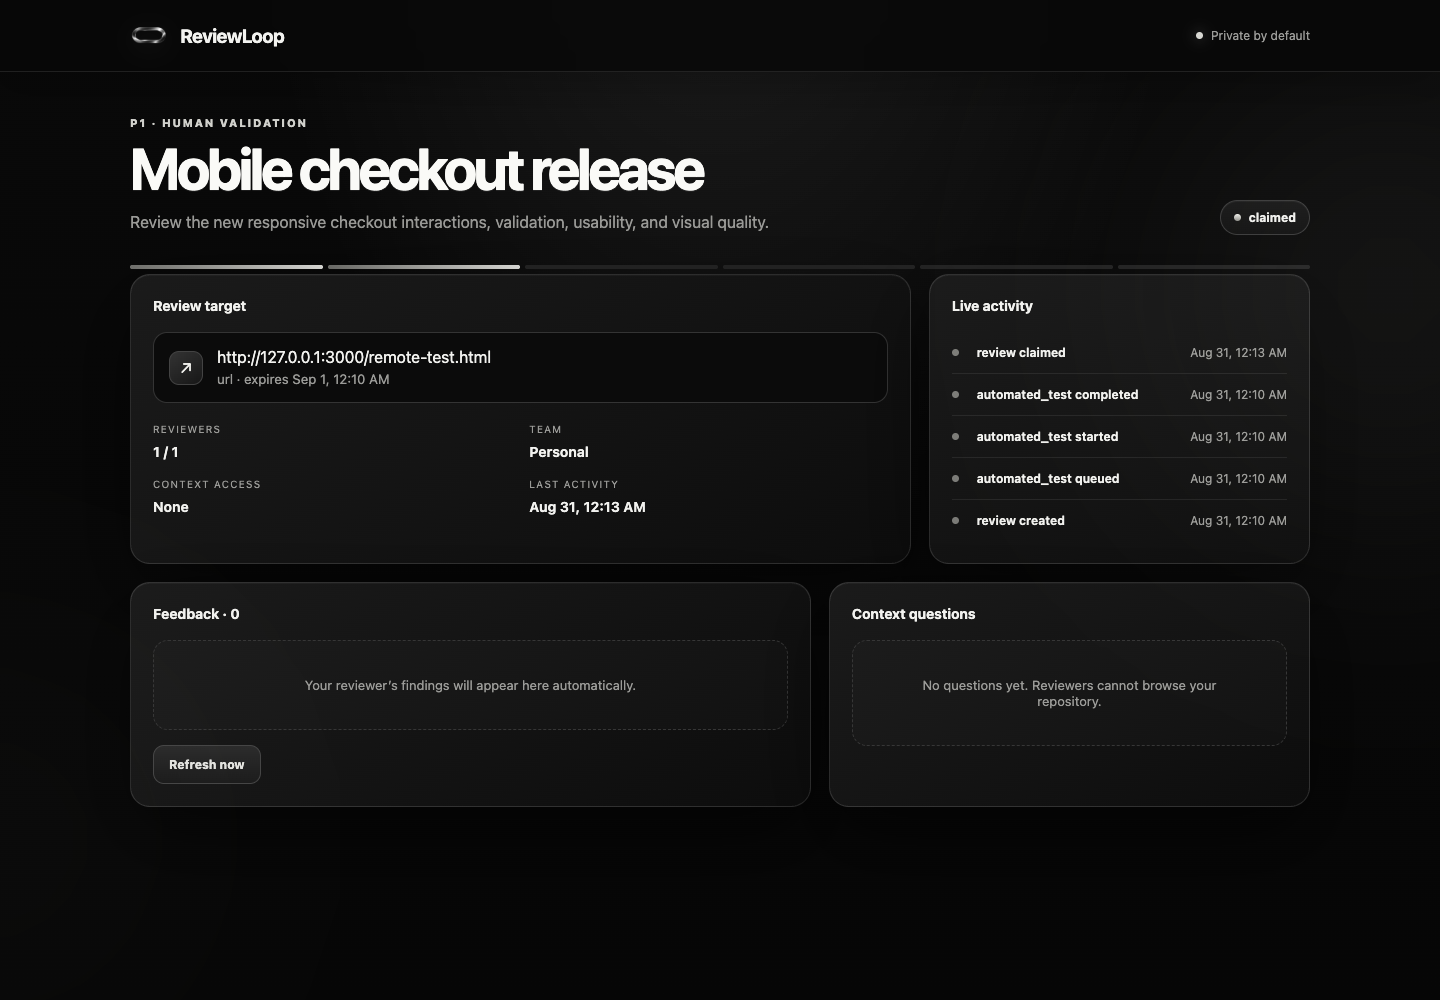The width and height of the screenshot is (1440, 1000).
Task: Click the 'Mobile checkout release' title
Action: 417,170
